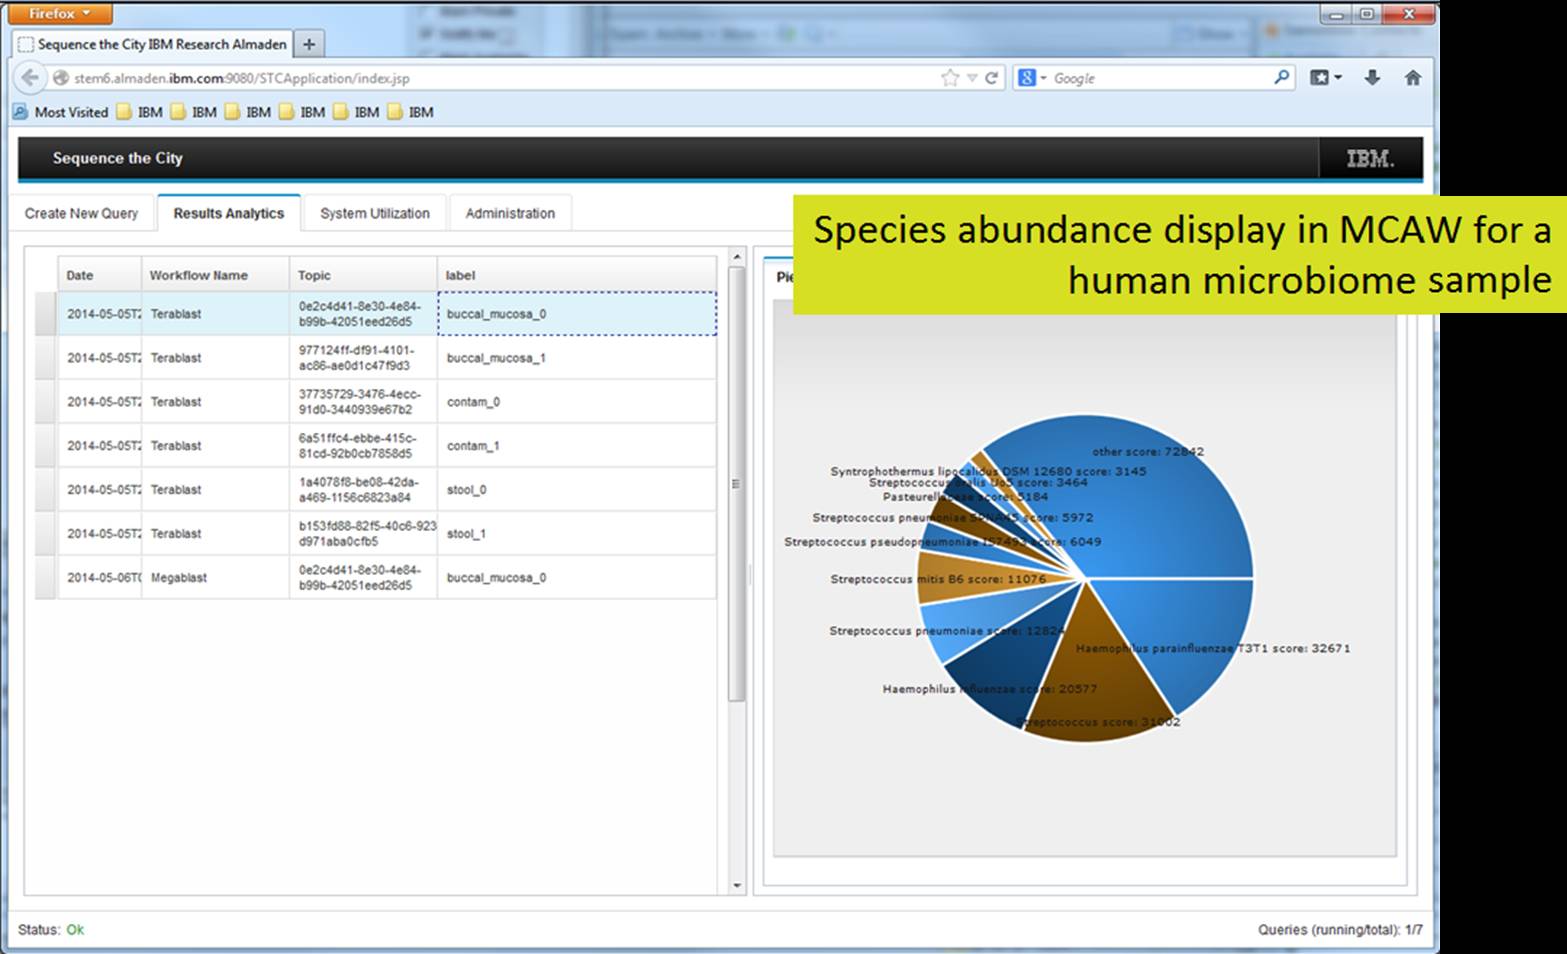
Task: Sort by the Date column header
Action: click(x=99, y=275)
